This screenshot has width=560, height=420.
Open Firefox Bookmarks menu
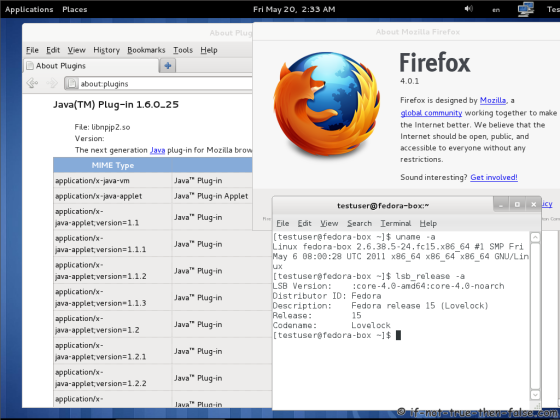[146, 50]
